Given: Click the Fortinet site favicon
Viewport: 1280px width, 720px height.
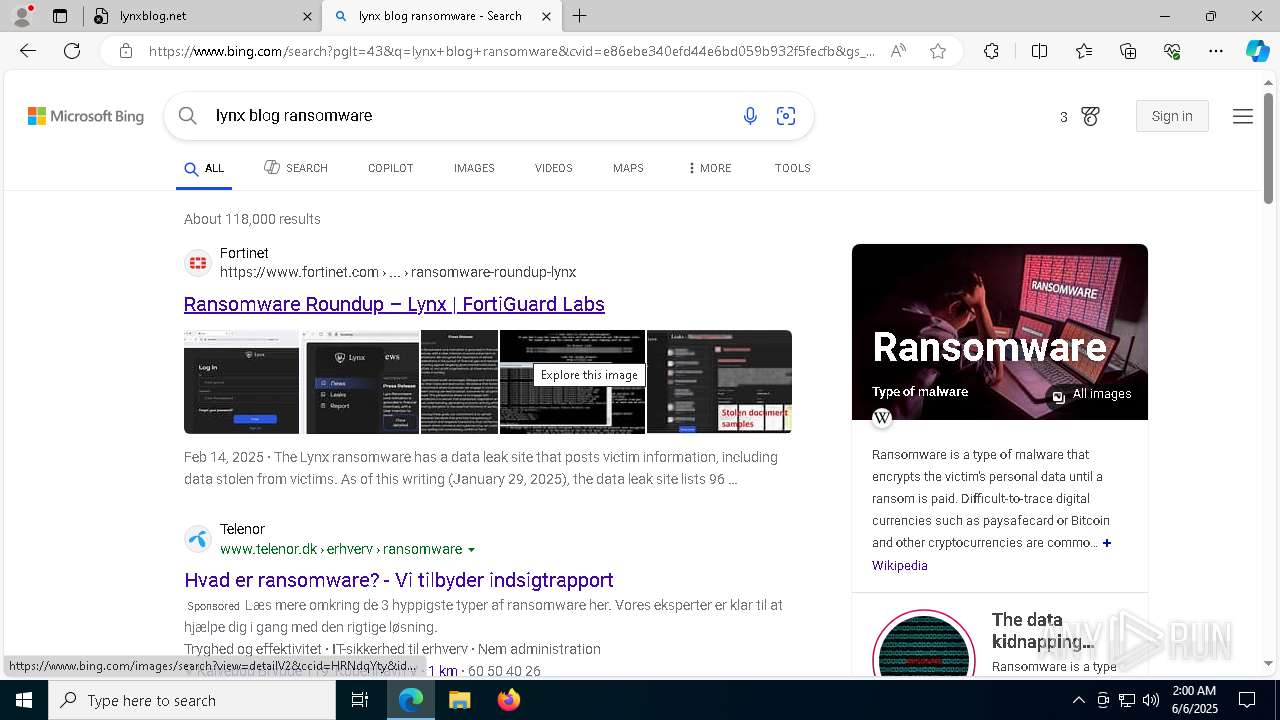Looking at the screenshot, I should click(198, 263).
